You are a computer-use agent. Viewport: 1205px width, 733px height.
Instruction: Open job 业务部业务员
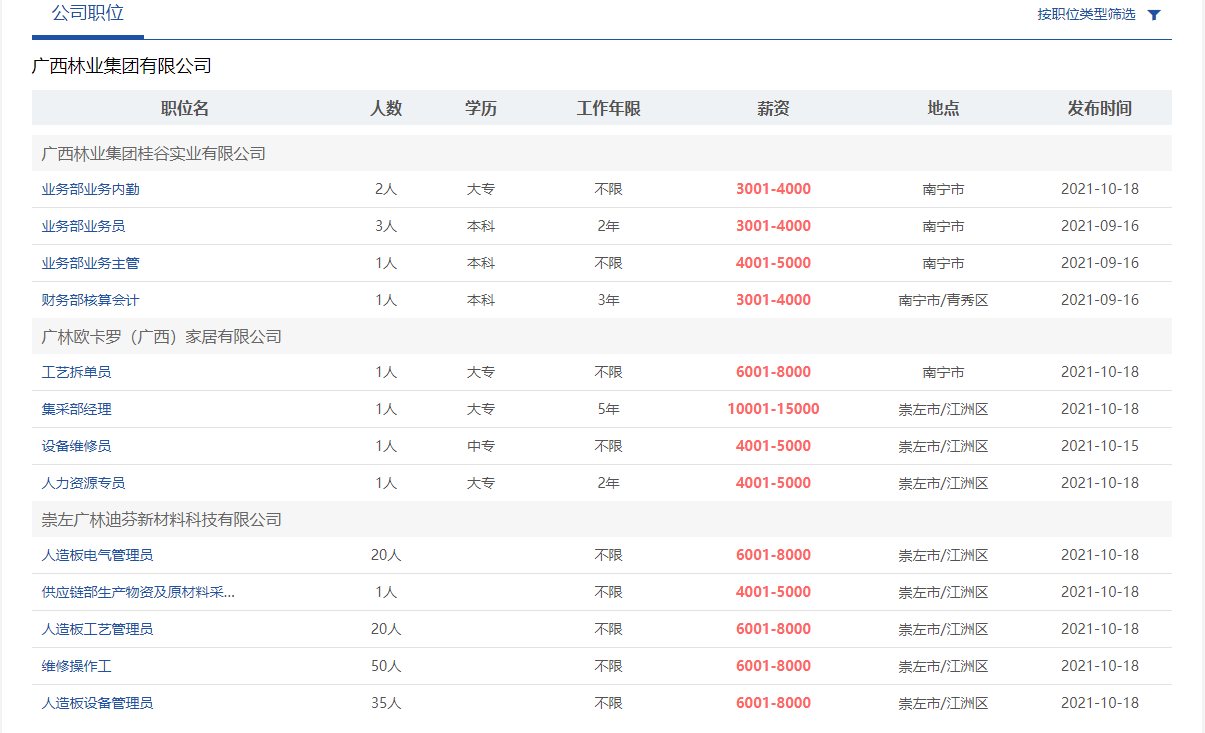click(x=84, y=226)
